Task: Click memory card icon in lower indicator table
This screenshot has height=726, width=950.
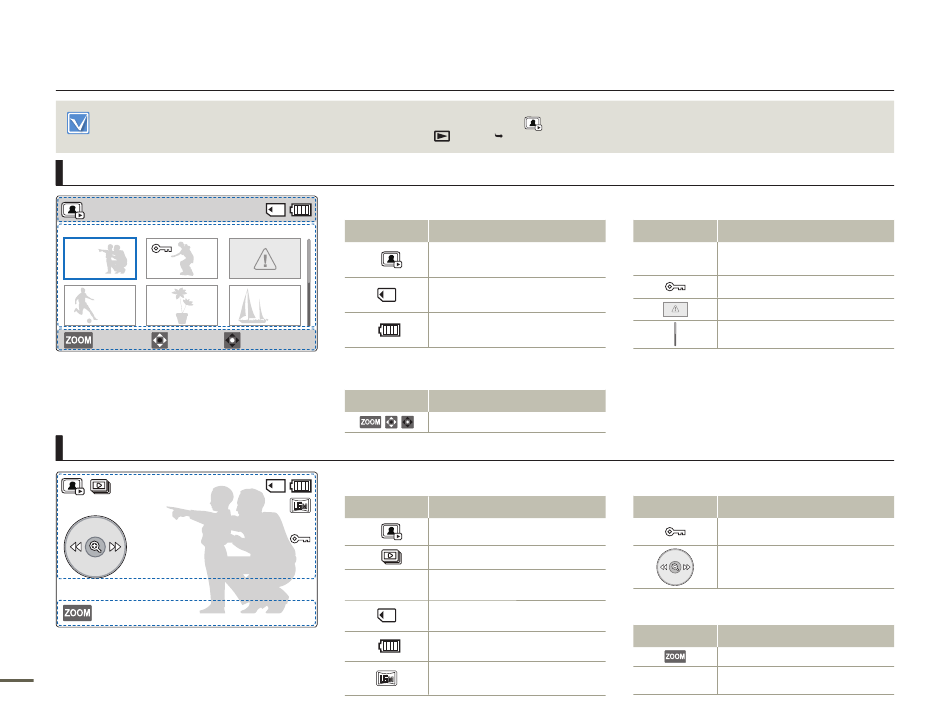Action: click(x=387, y=616)
